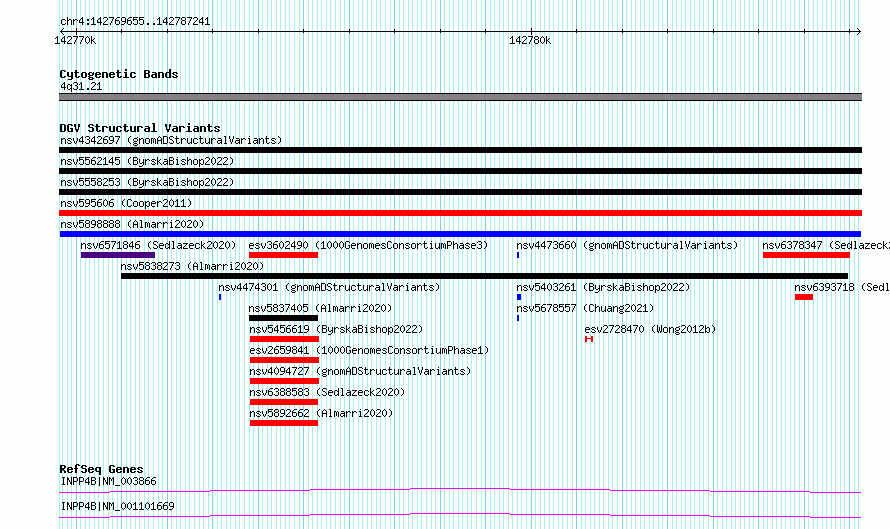Select nsv4474301 gnomADStructuralVariants label
Screen dimensions: 890x529
click(329, 287)
